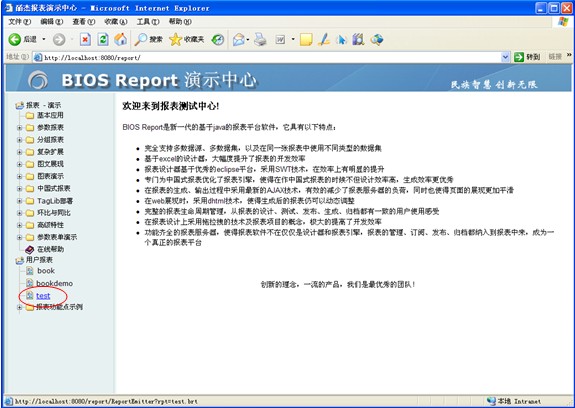Open the 编辑 Edit menu
The height and width of the screenshot is (408, 575).
point(52,22)
